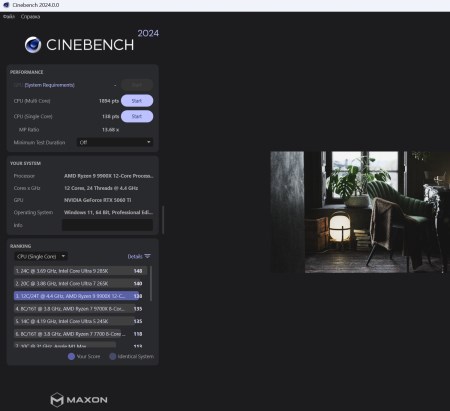Click the ranking list scrollbar
Viewport: 450px width, 411px height.
point(151,283)
